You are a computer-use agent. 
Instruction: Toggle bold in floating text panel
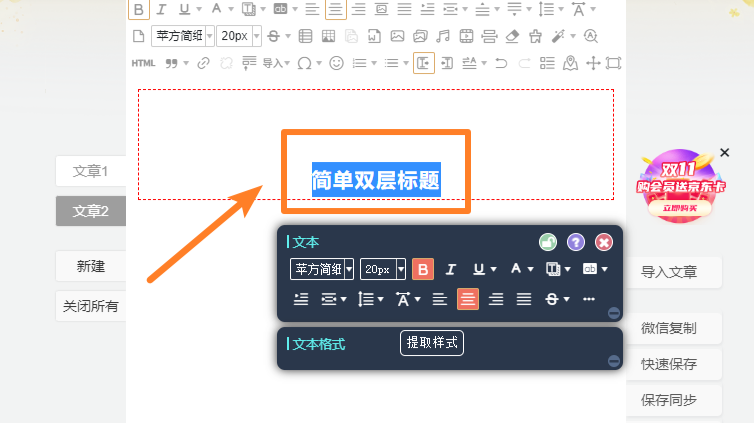click(423, 269)
